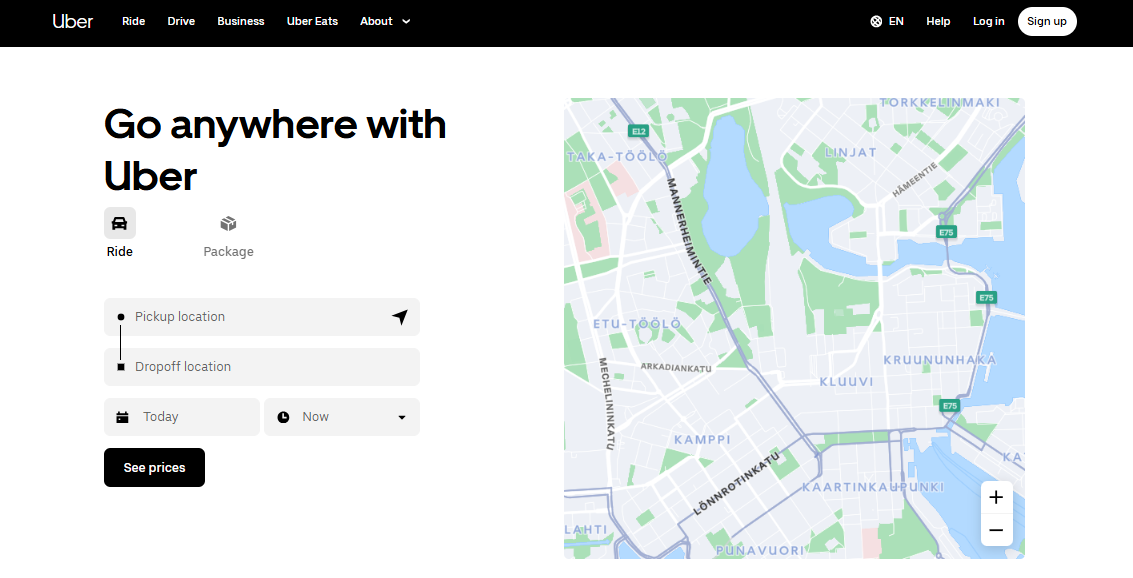Open the Uber Eats menu item
This screenshot has height=578, width=1133.
312,21
